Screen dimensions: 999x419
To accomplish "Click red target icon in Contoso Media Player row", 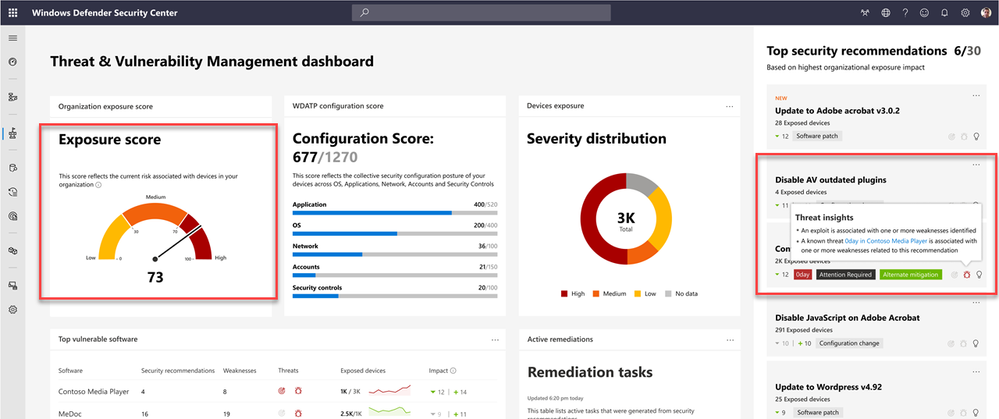I will [282, 391].
